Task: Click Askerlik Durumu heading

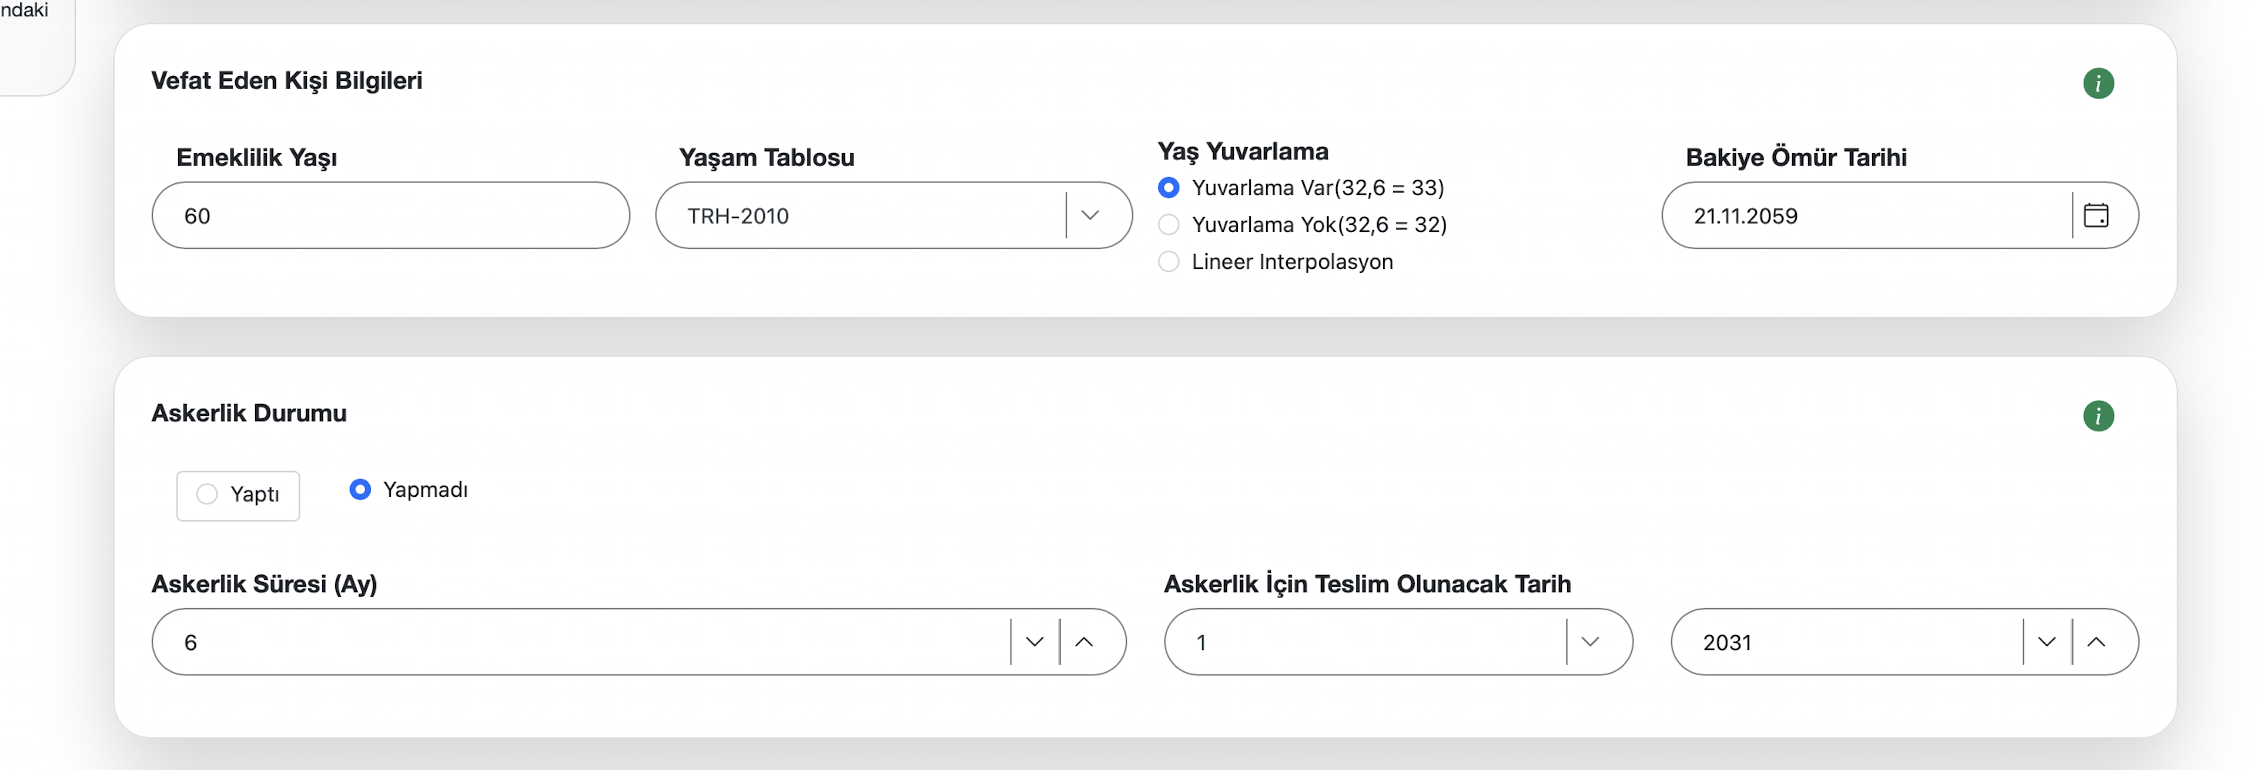Action: tap(249, 413)
